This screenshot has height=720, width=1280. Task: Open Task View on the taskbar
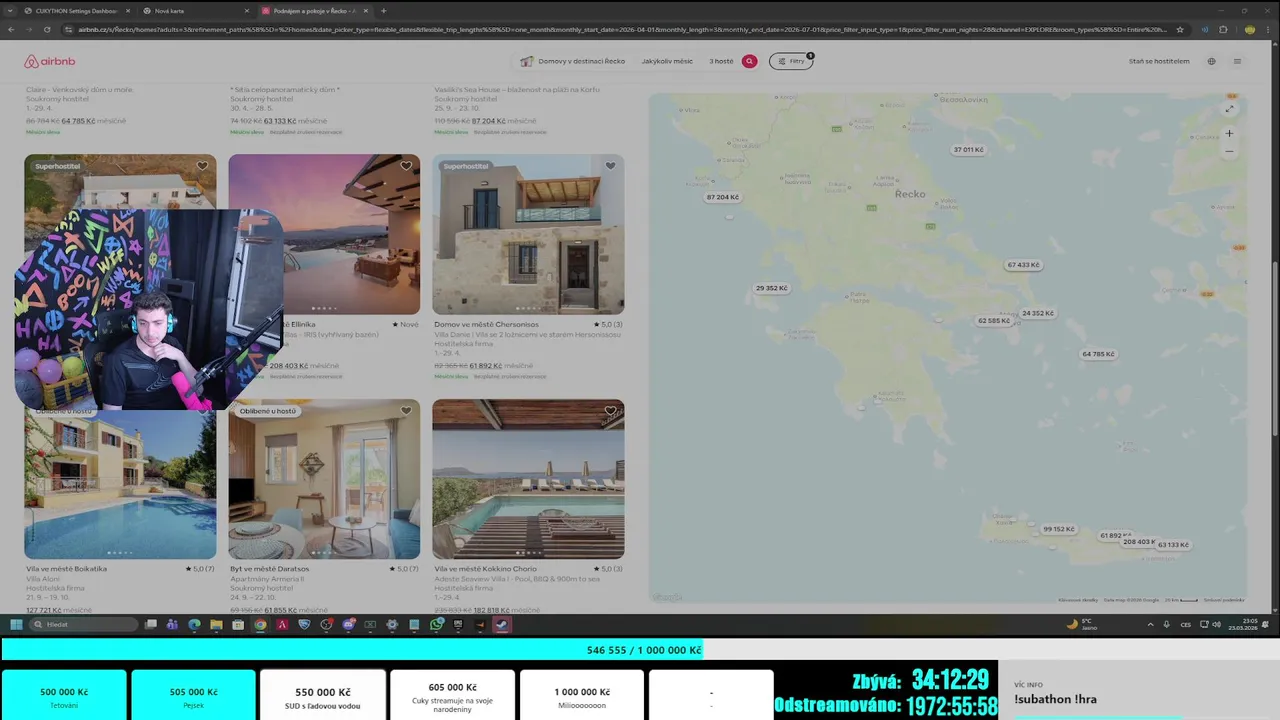151,624
